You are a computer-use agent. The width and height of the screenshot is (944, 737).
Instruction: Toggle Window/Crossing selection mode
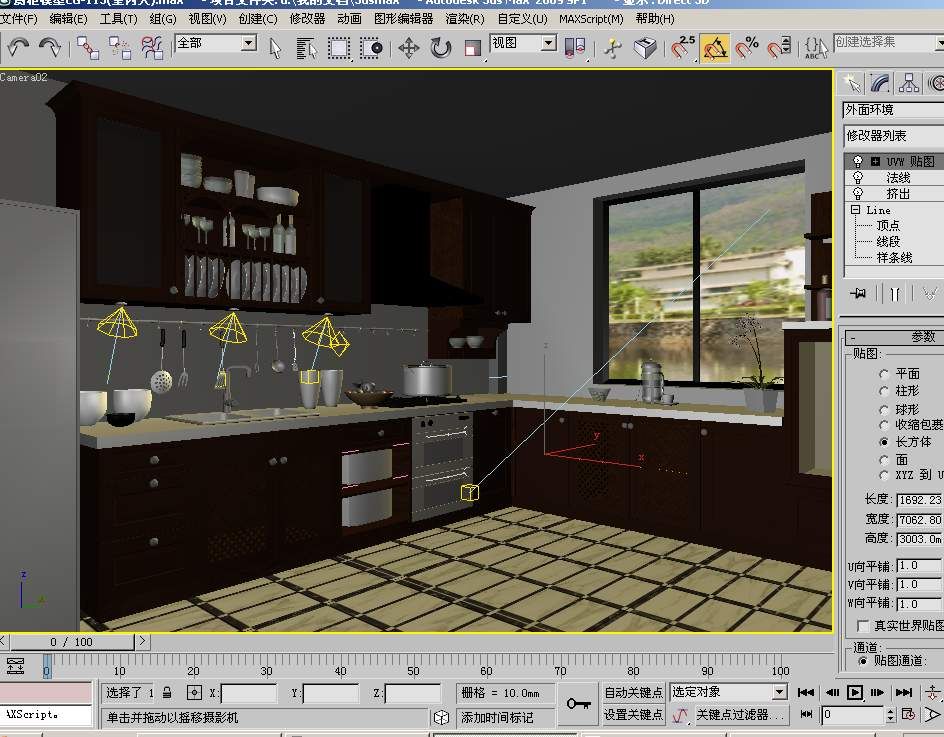coord(371,48)
